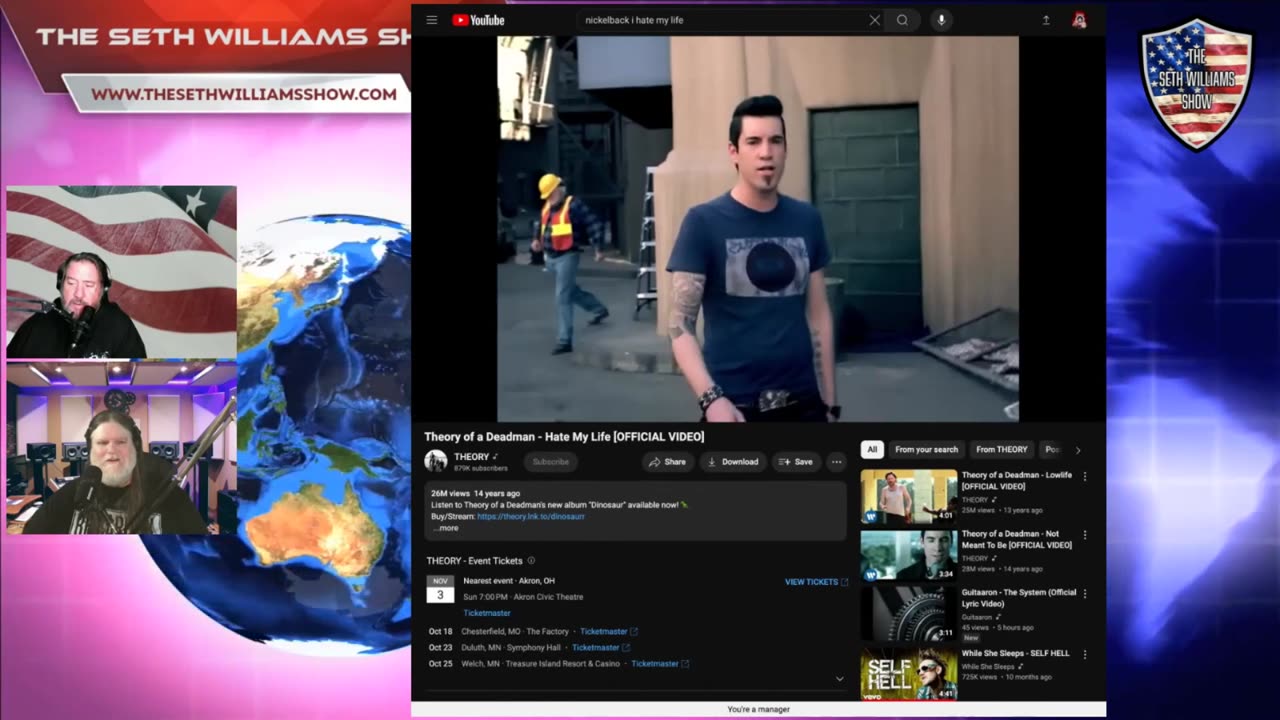The width and height of the screenshot is (1280, 720).
Task: Open the THEORY channel name link
Action: click(471, 456)
